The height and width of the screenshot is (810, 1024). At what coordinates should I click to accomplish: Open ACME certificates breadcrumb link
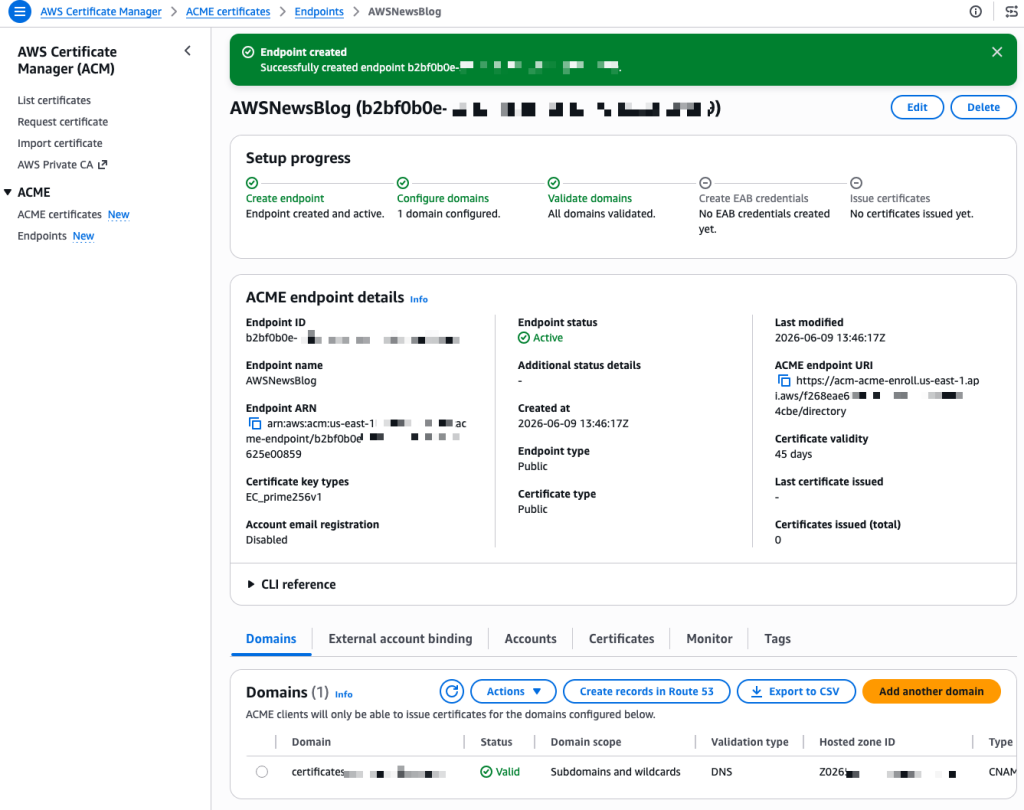pos(228,12)
